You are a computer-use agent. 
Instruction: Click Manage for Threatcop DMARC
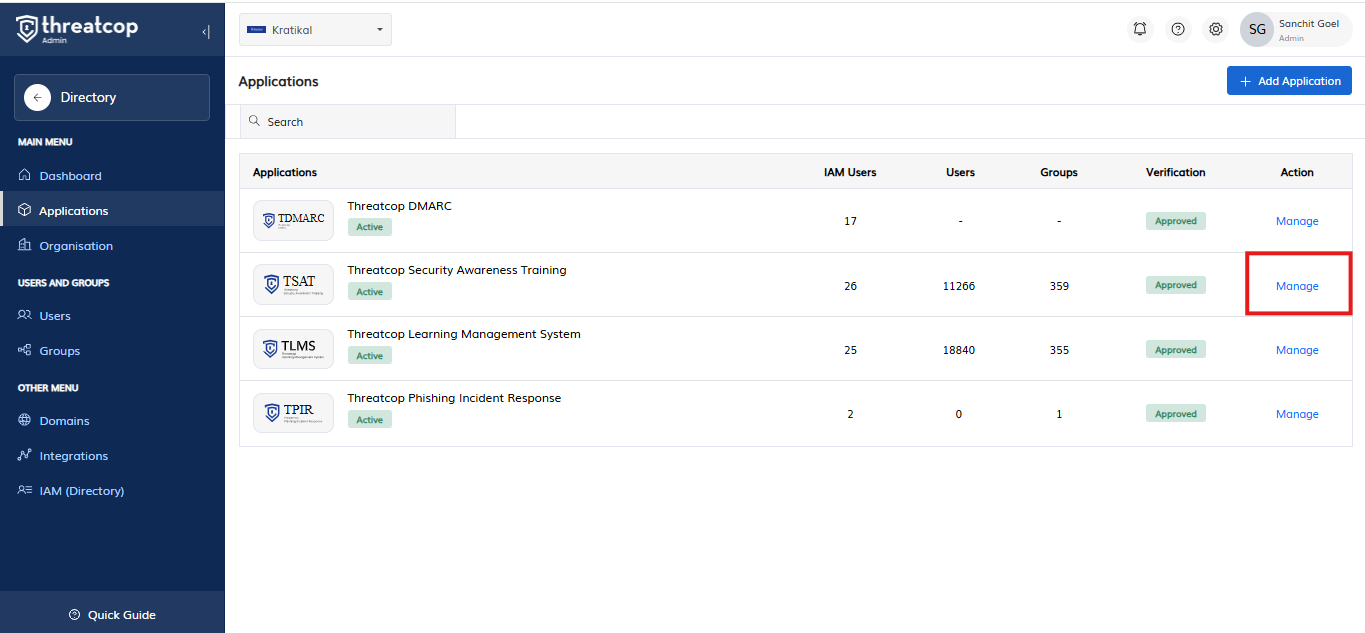1297,221
